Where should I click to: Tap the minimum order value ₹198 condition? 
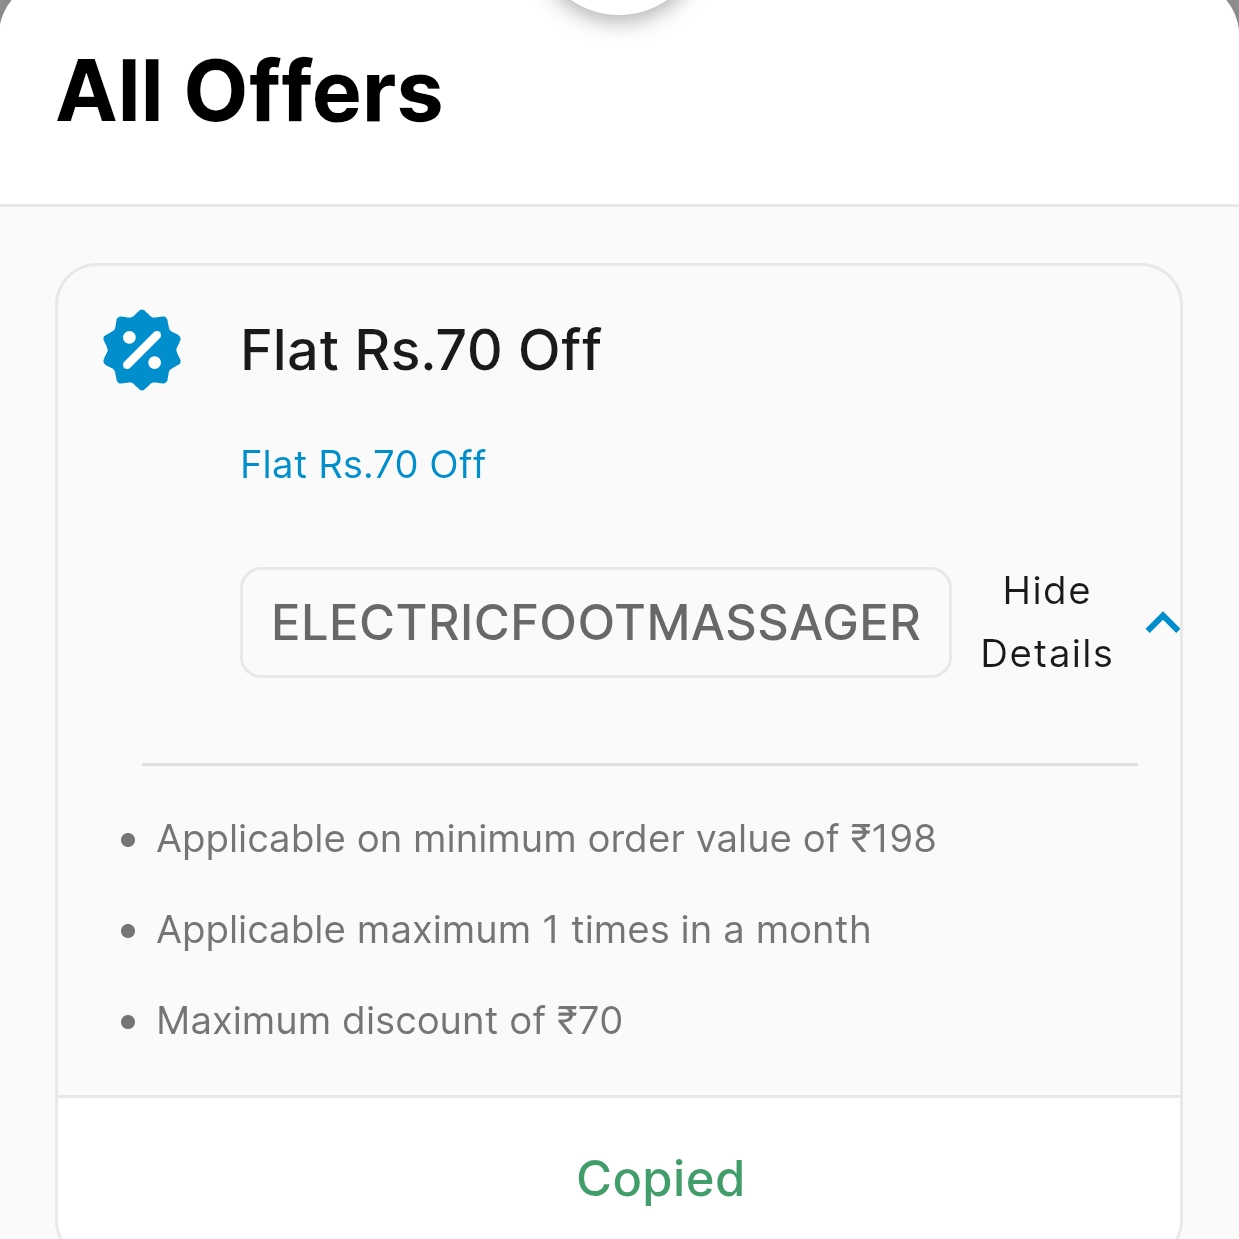tap(546, 839)
